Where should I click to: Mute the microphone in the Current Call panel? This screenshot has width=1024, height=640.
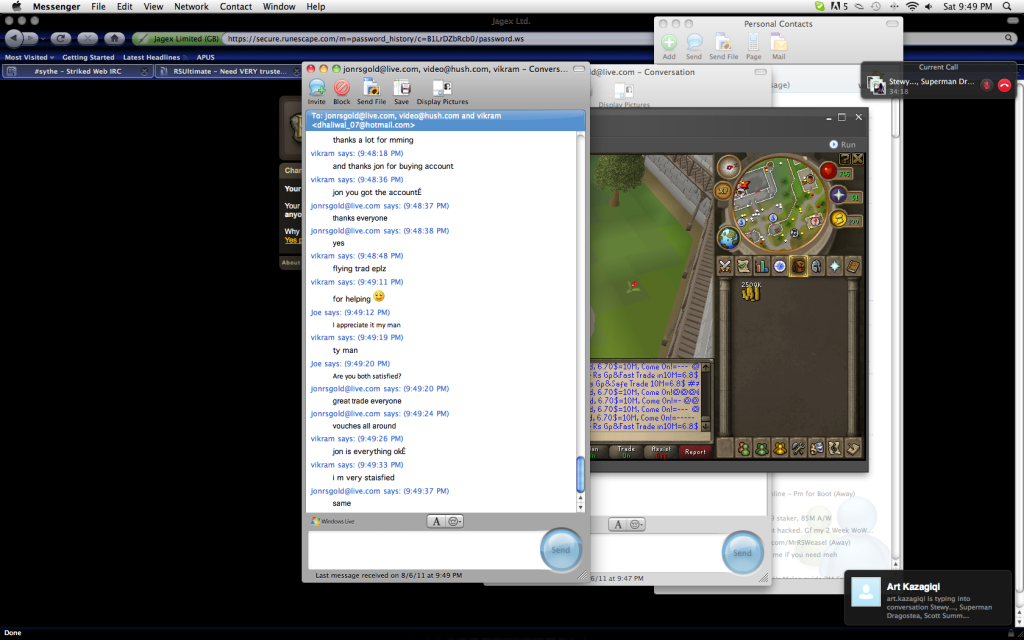[987, 86]
